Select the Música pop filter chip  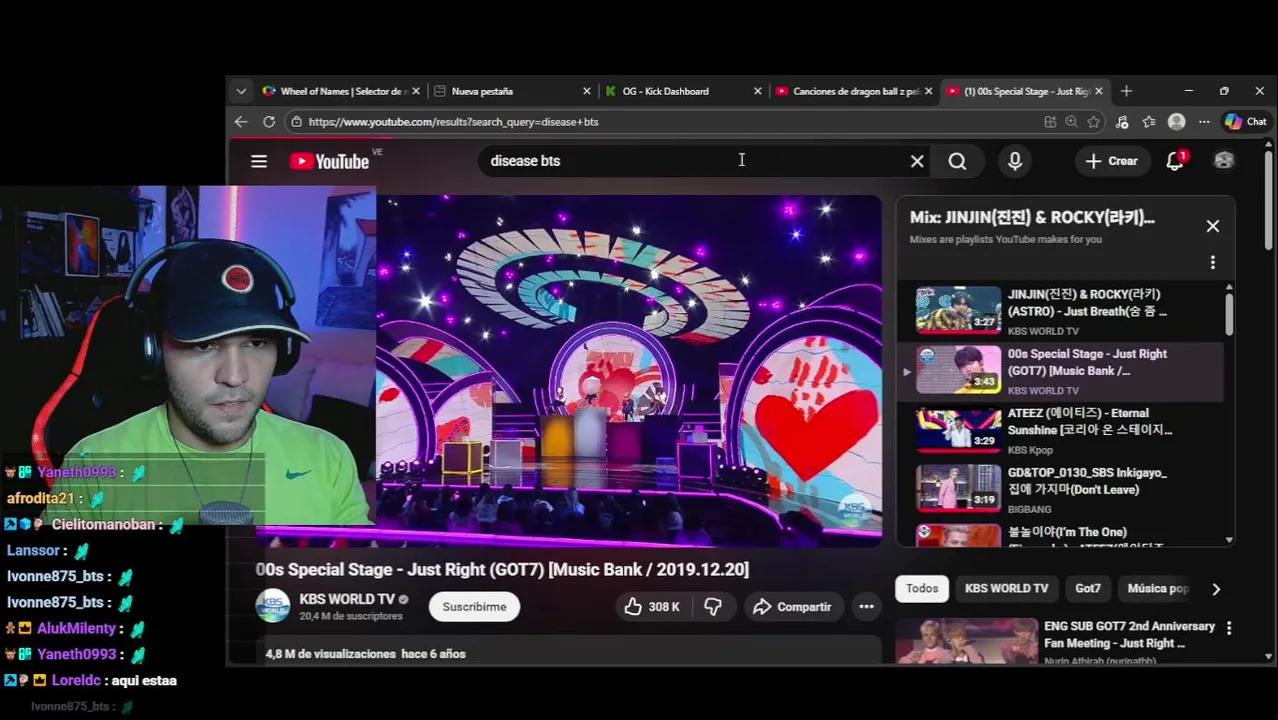click(1158, 589)
